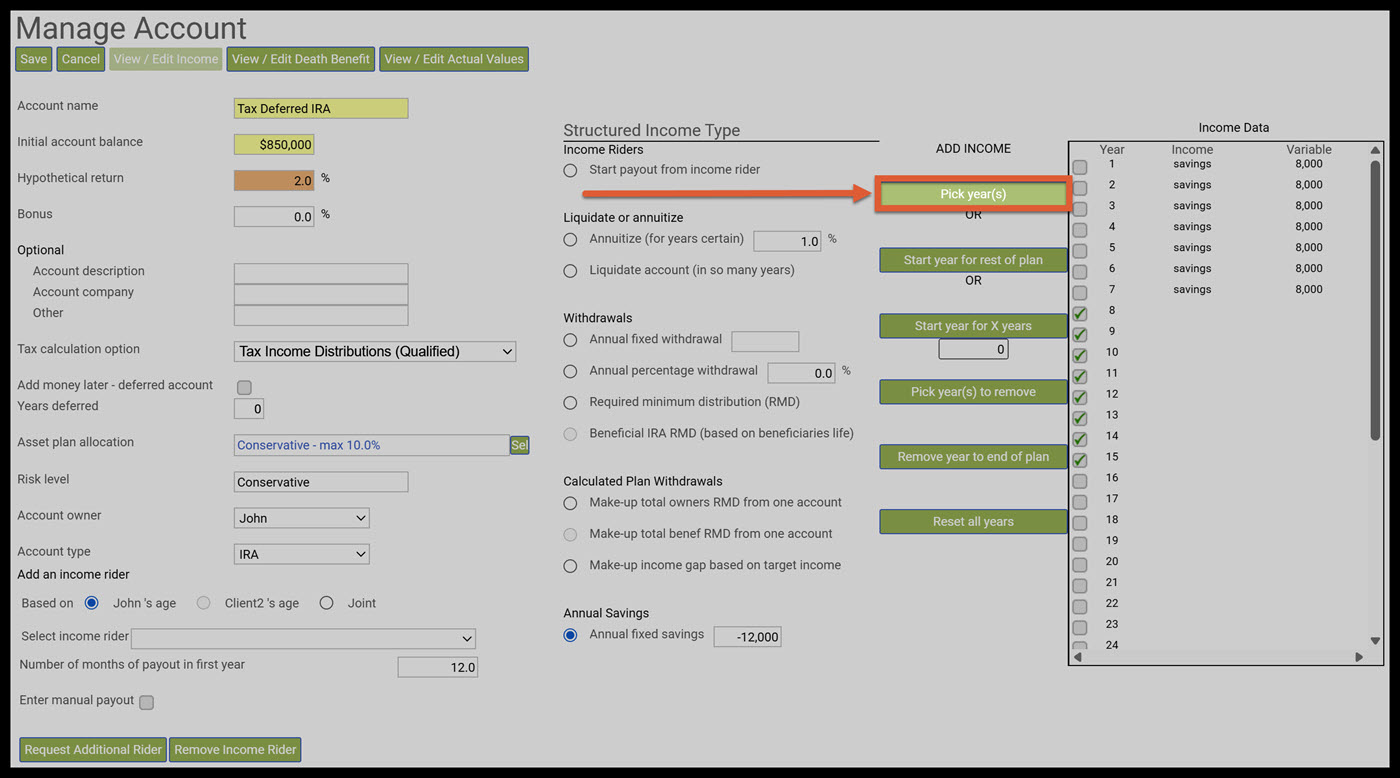Image resolution: width=1400 pixels, height=778 pixels.
Task: Open the Account owner dropdown
Action: point(302,518)
